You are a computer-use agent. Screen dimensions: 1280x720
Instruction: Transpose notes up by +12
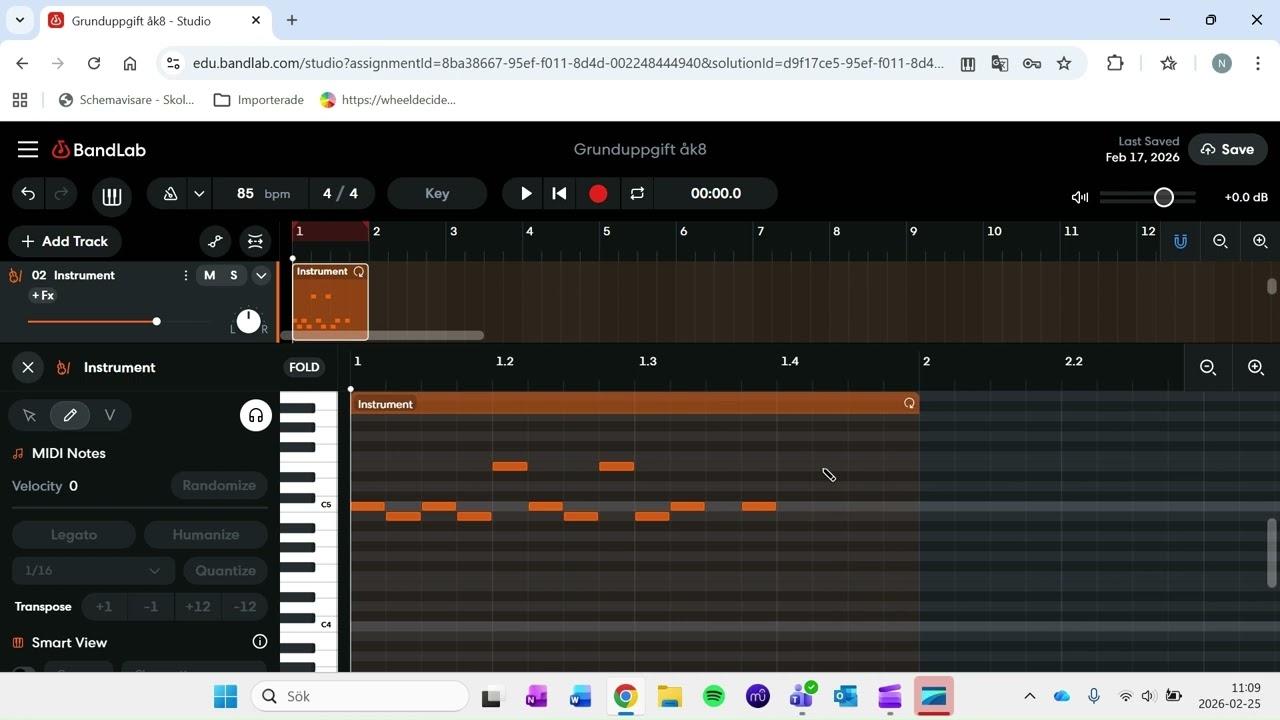click(198, 607)
